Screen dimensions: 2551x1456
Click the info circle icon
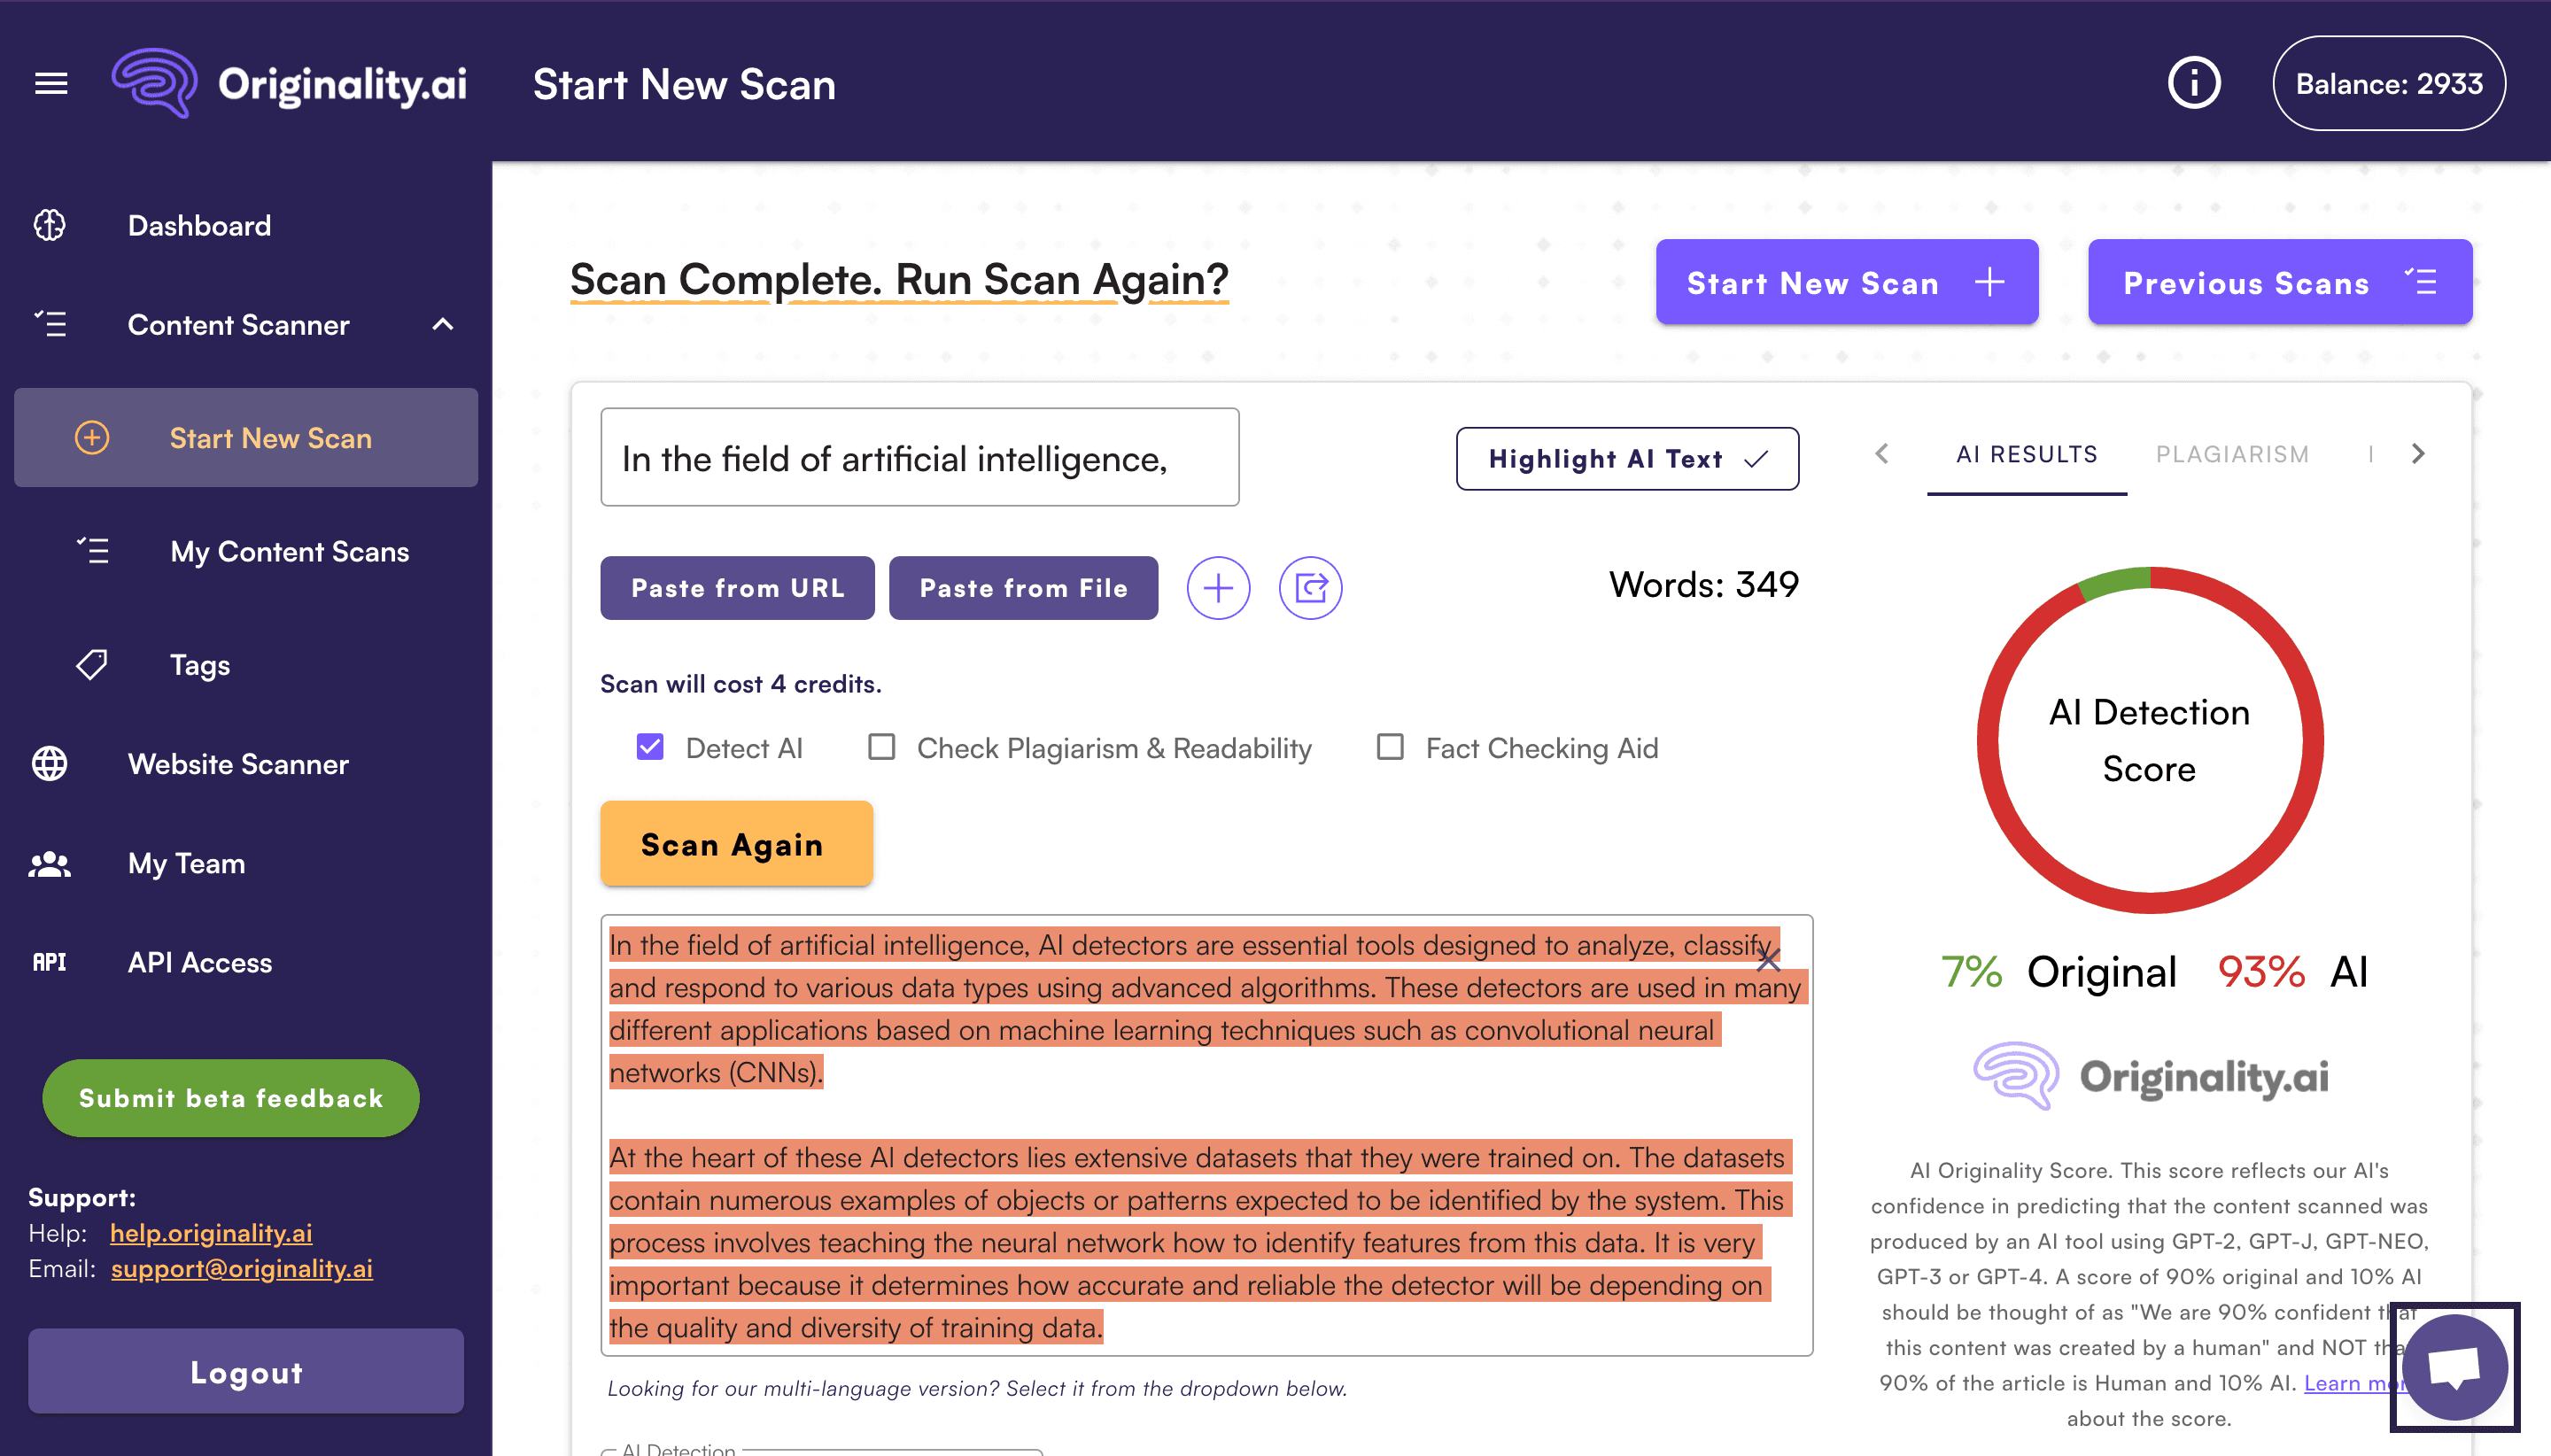pos(2193,83)
